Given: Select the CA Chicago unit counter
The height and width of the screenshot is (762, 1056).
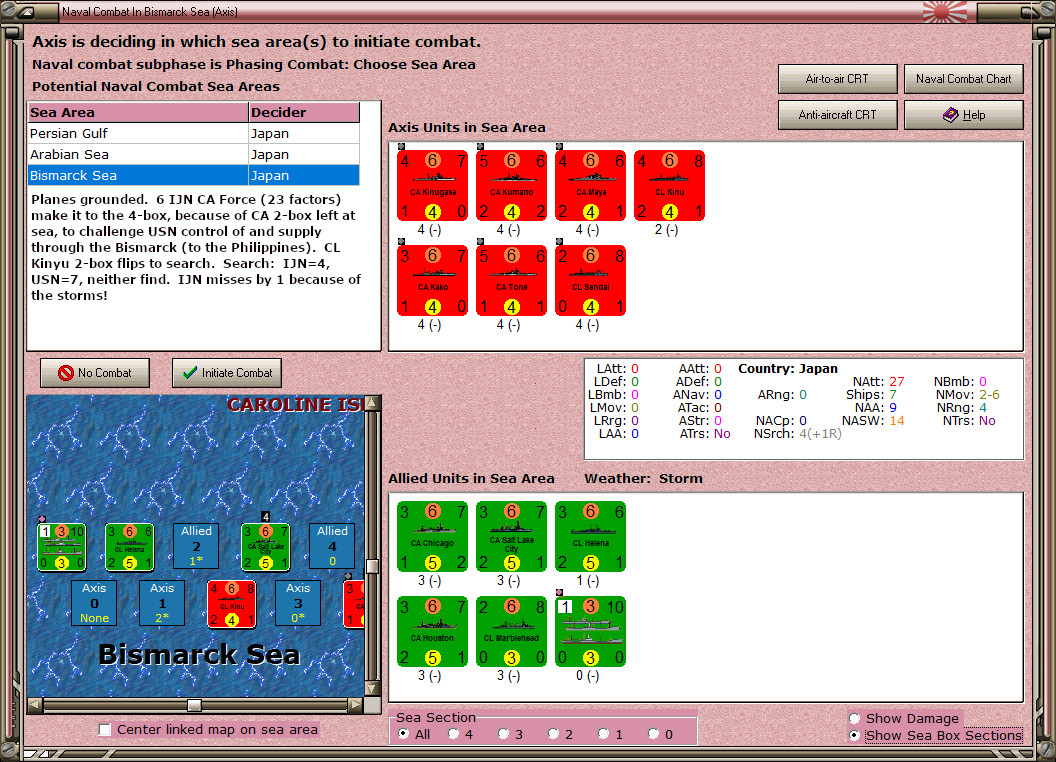Looking at the screenshot, I should pos(432,536).
